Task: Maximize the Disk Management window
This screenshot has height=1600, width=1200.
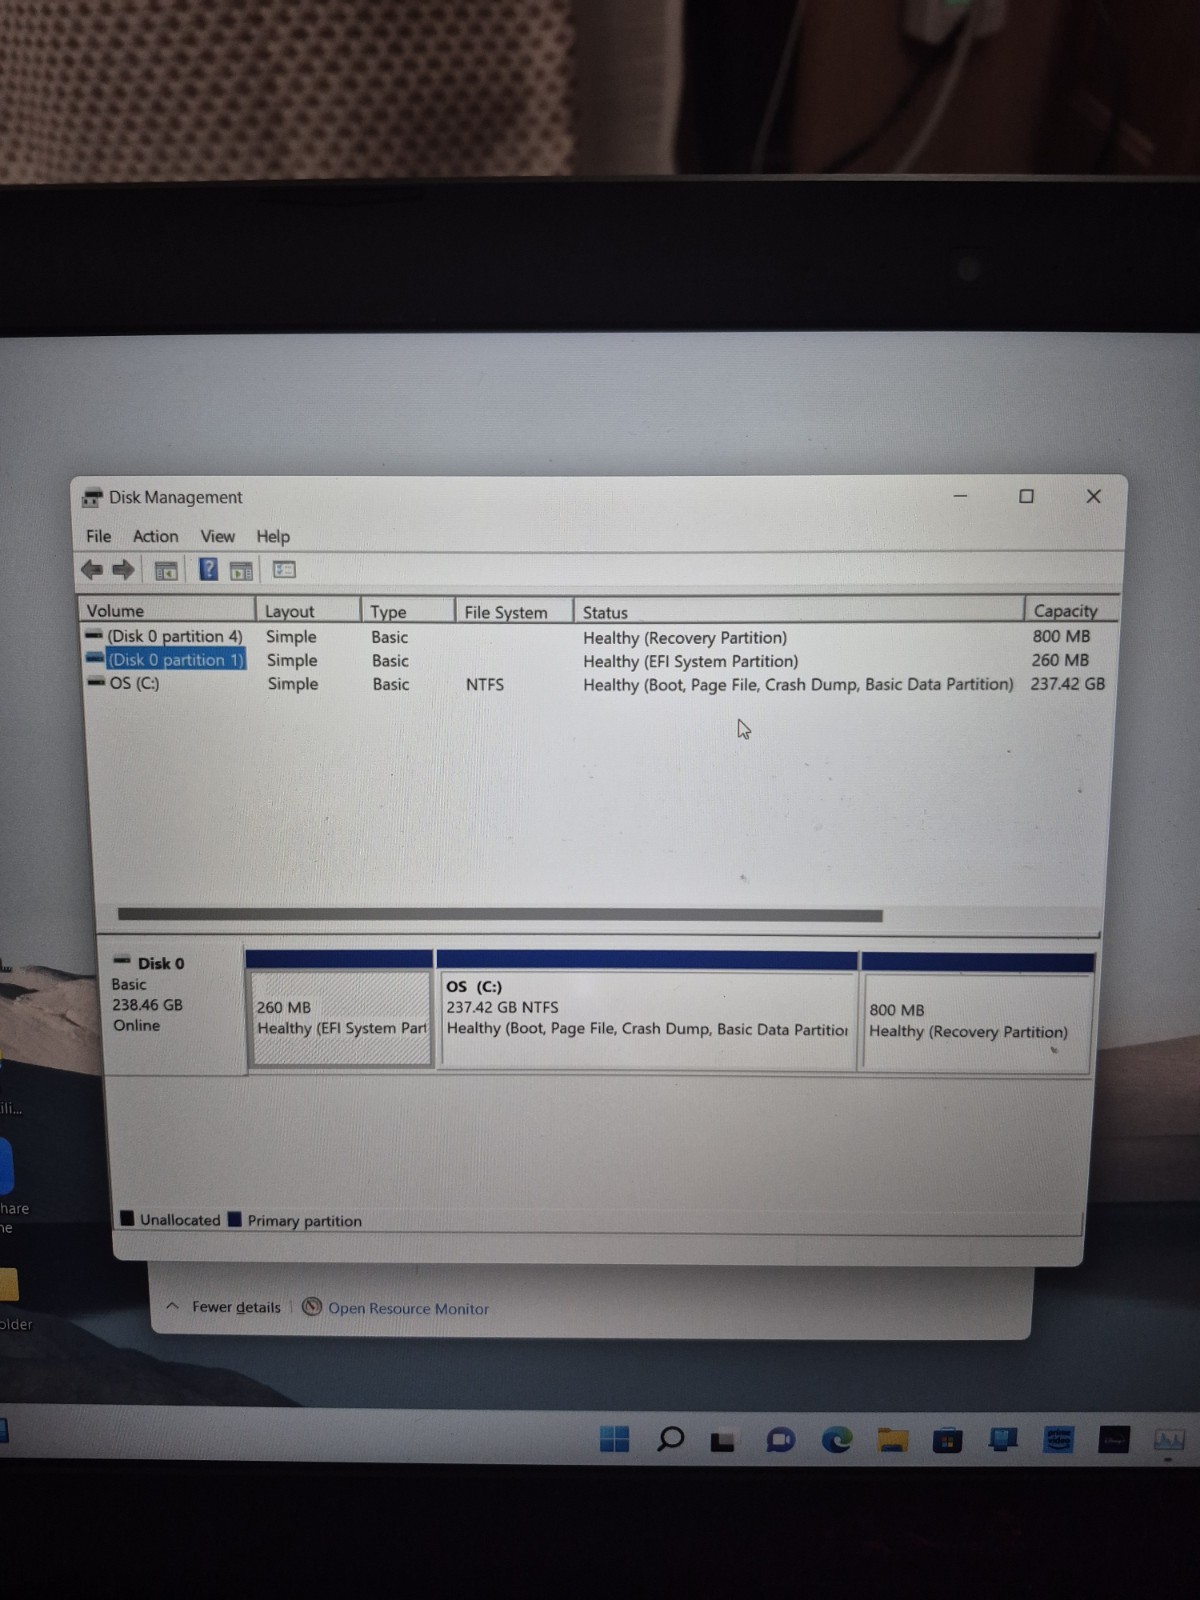Action: pos(1026,496)
